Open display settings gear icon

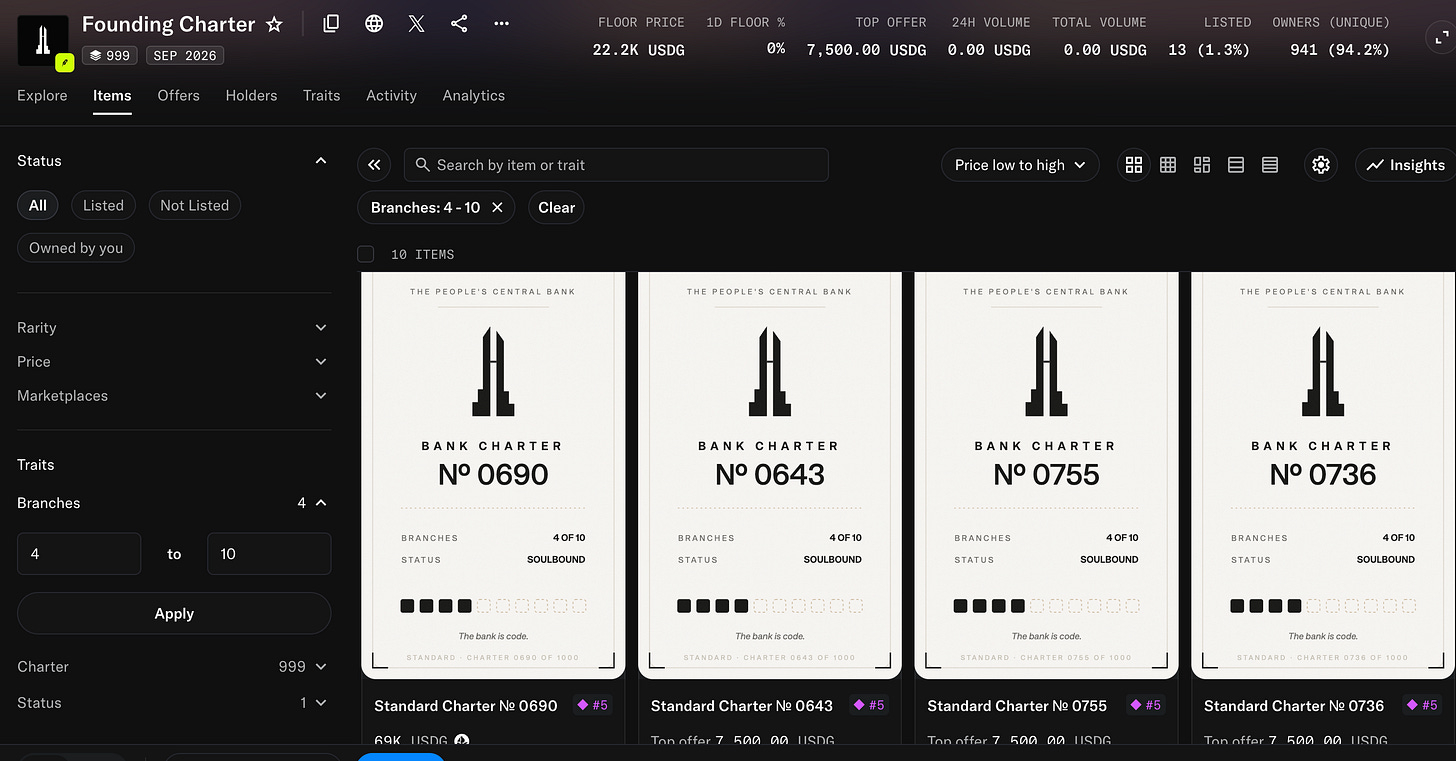coord(1321,165)
